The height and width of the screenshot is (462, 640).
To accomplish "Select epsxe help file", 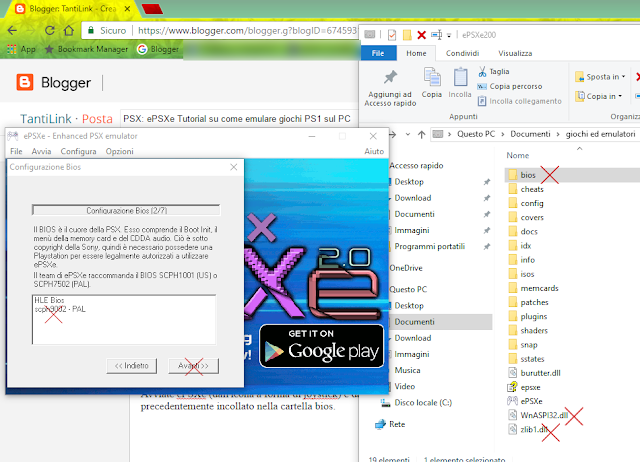I will [524, 387].
